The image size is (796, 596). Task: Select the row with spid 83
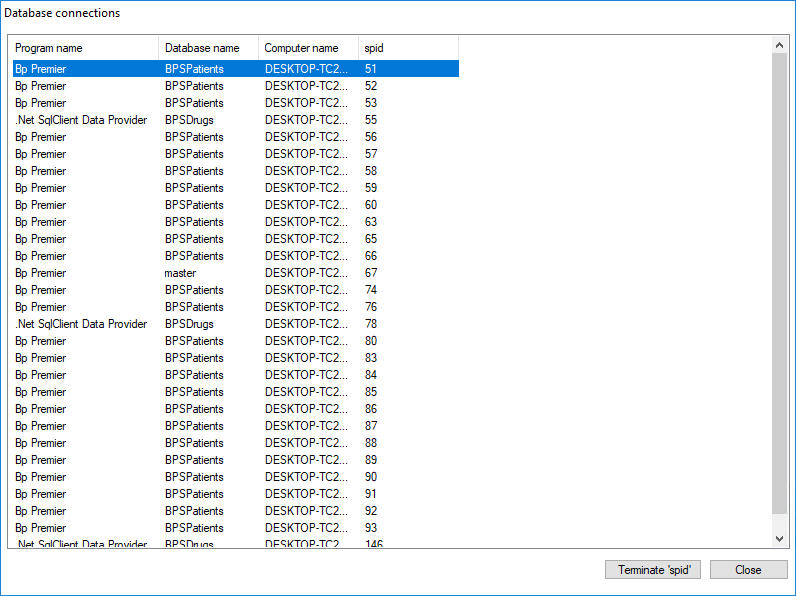[236, 358]
